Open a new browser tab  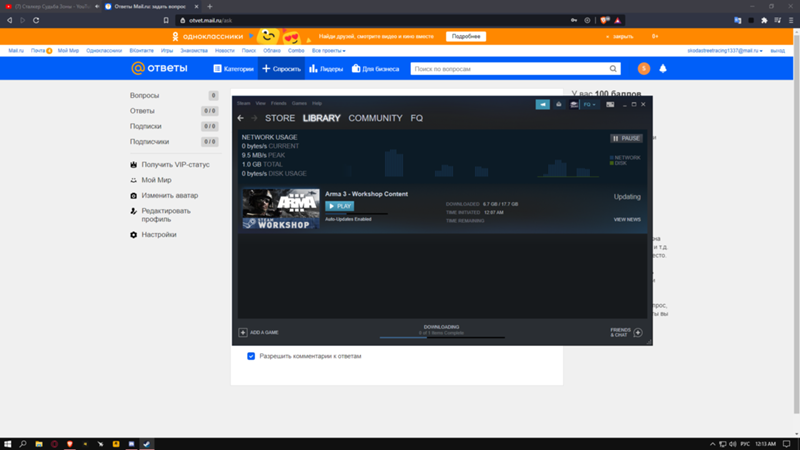point(210,7)
